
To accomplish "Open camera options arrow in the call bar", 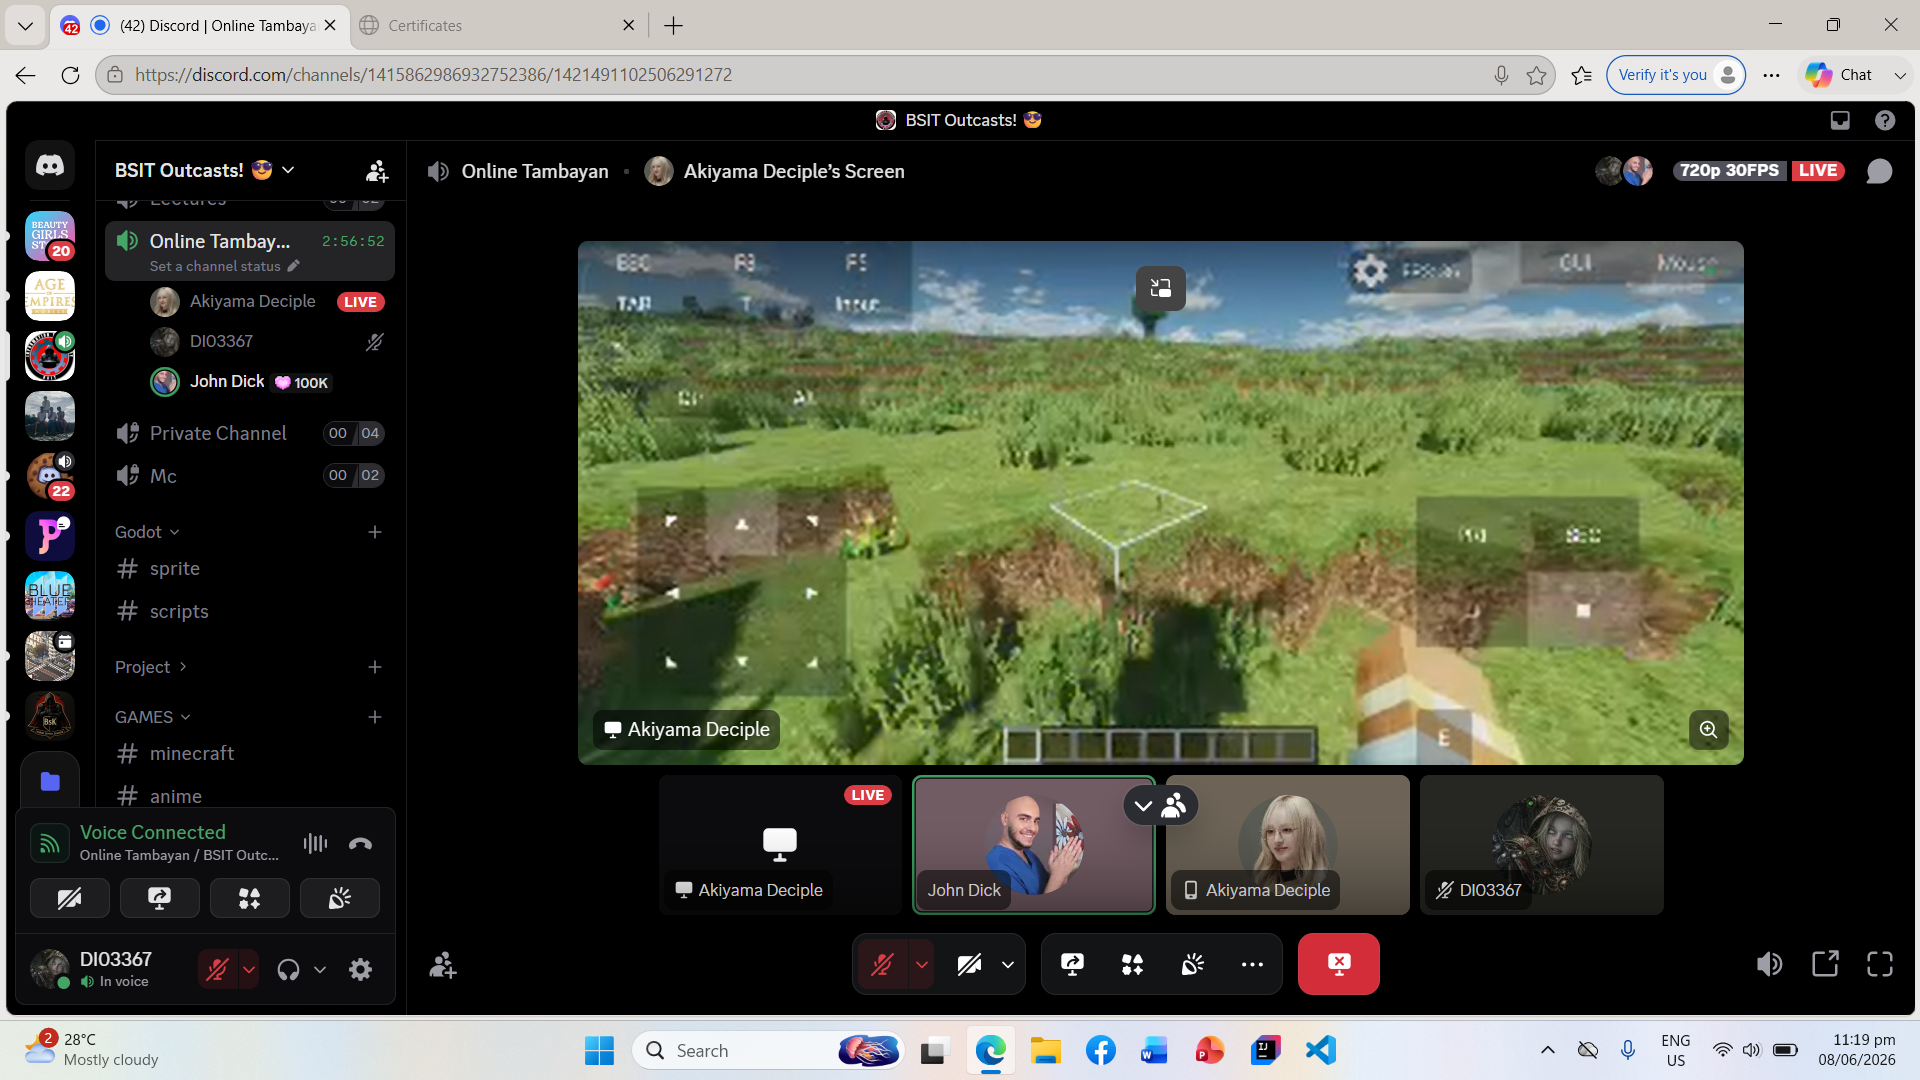I will [1008, 964].
